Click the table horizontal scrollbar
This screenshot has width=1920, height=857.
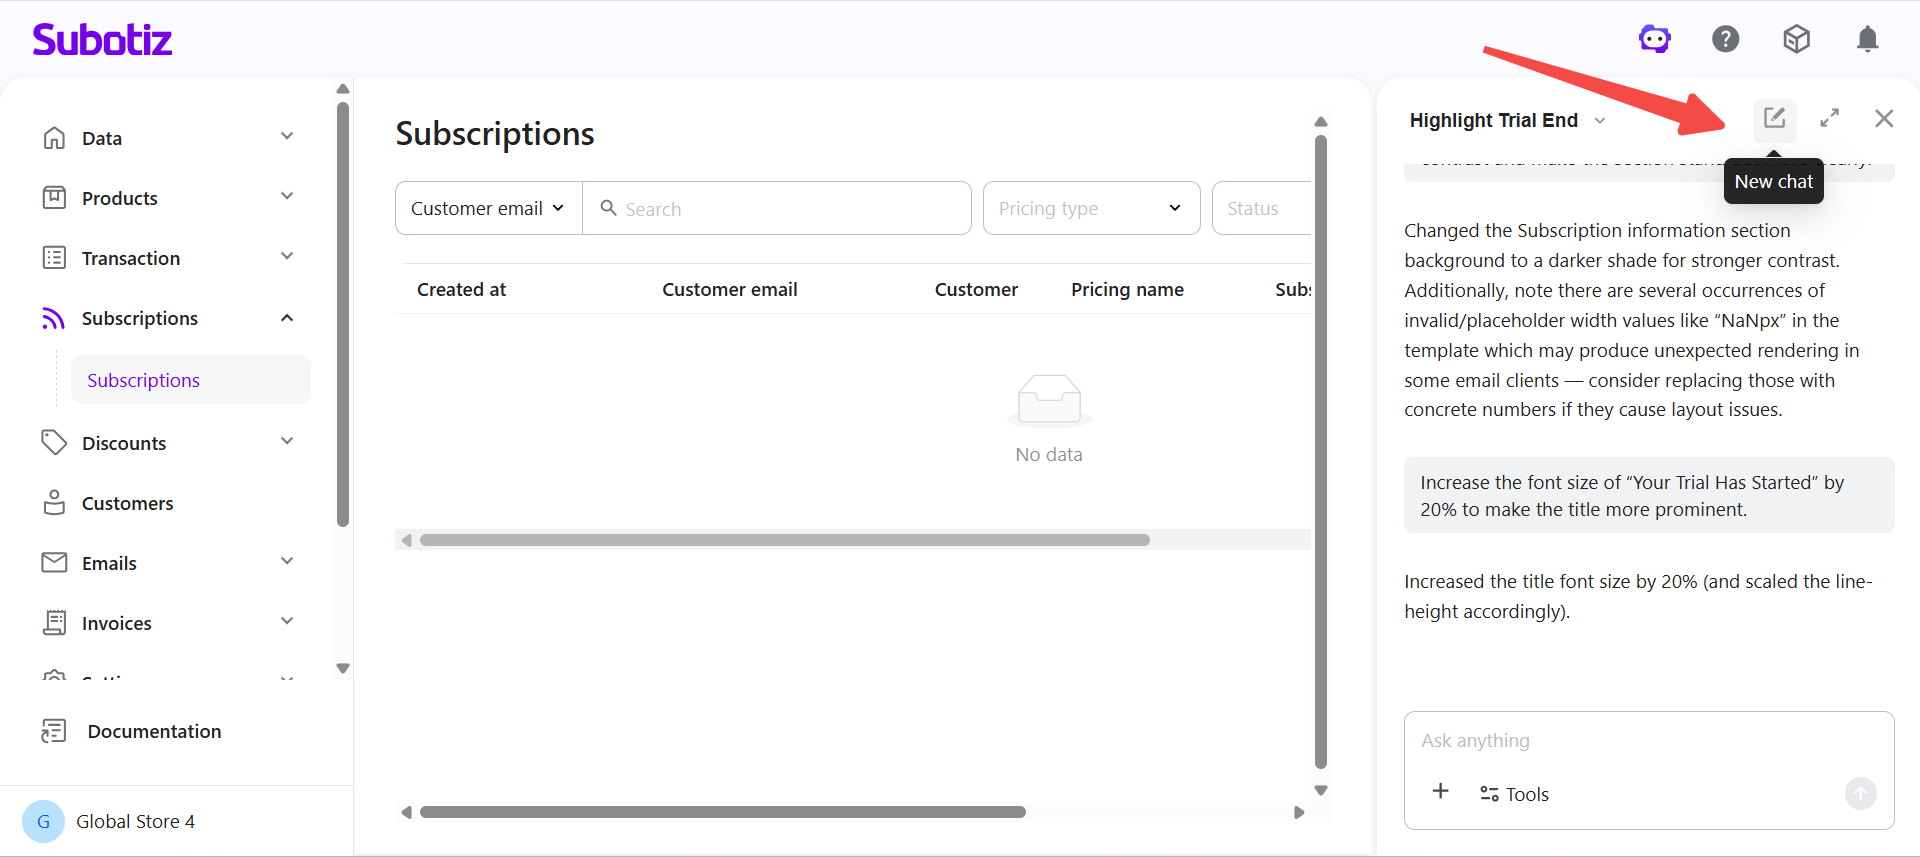[x=784, y=540]
